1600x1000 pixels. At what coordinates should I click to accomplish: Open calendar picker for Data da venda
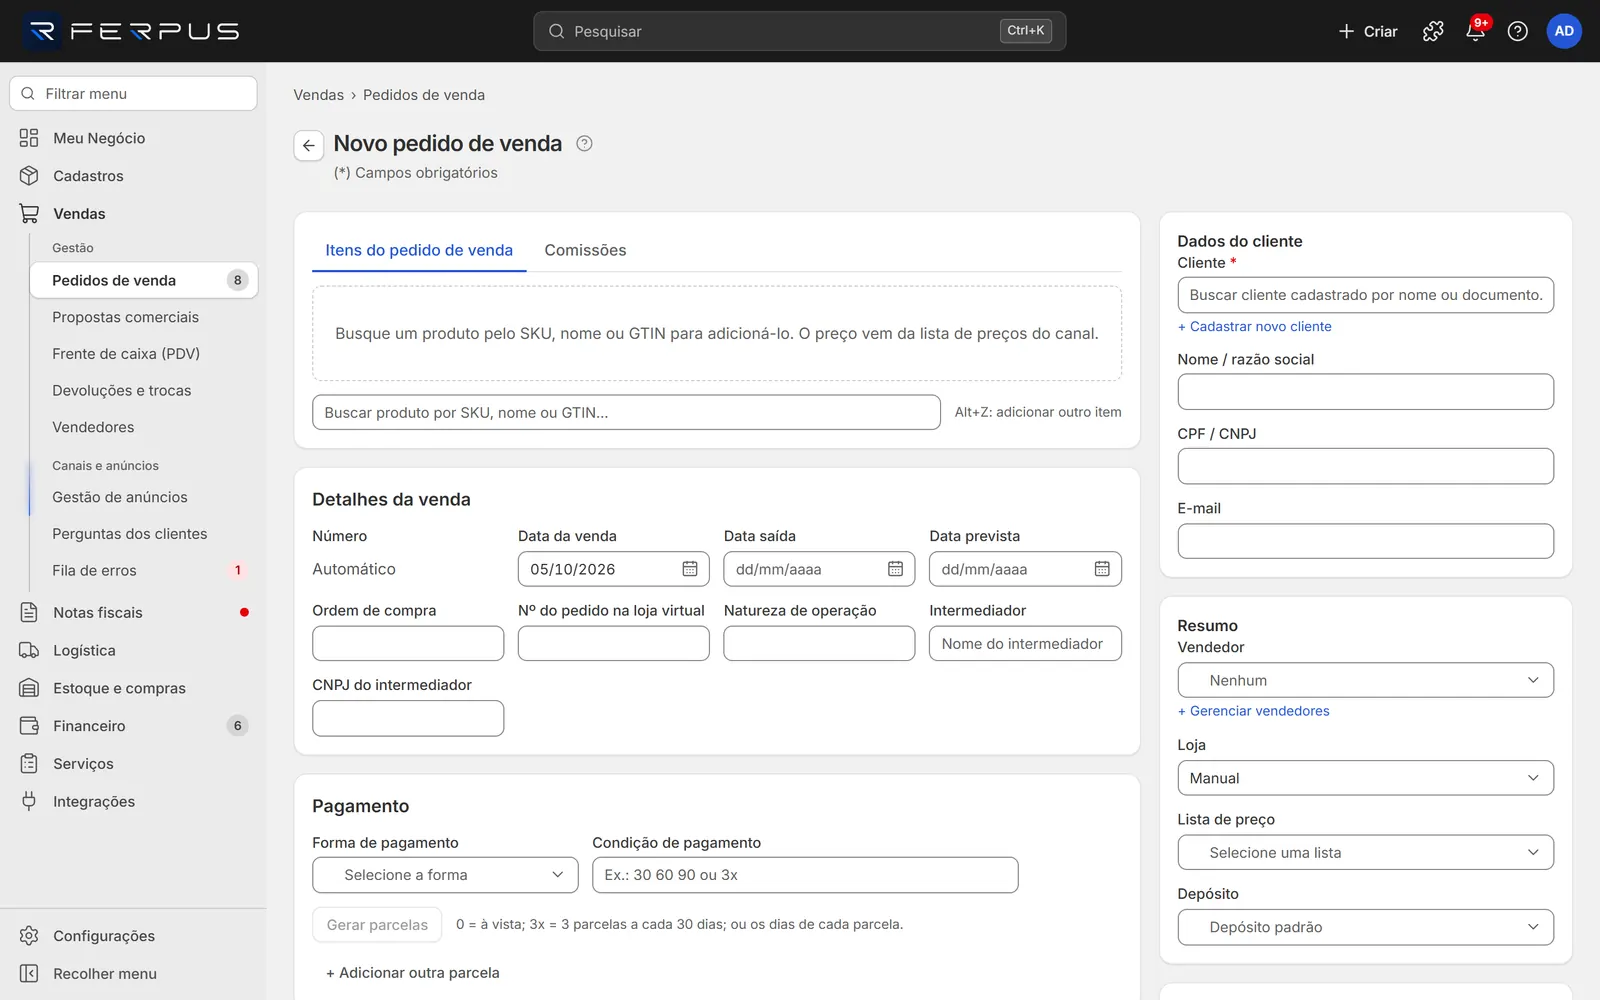tap(690, 569)
